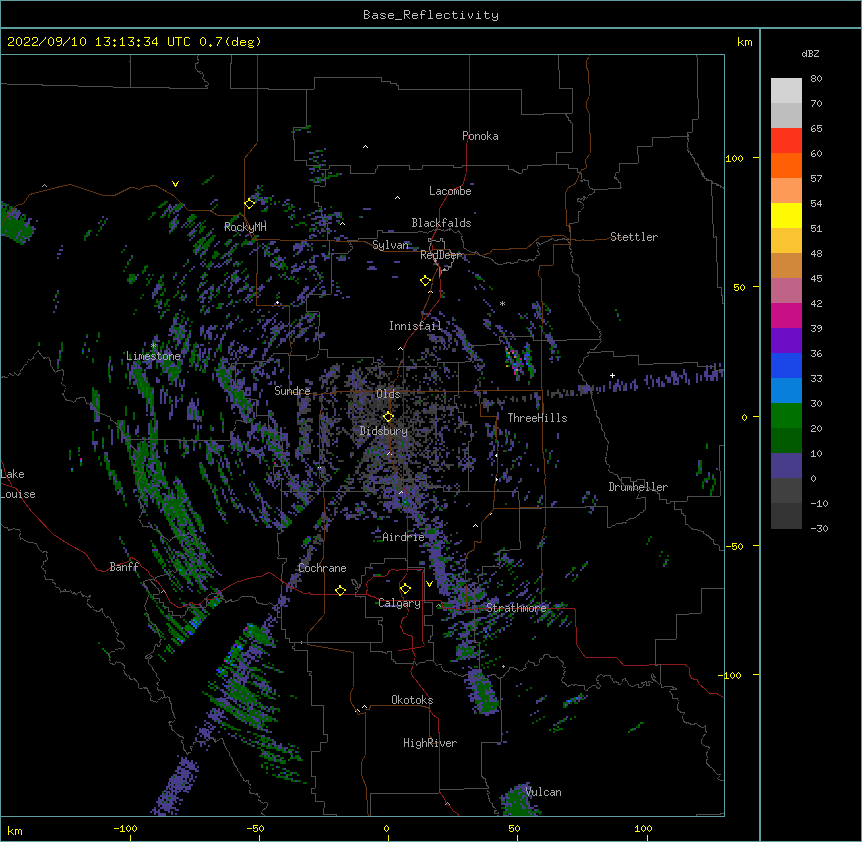Select the Banff label
This screenshot has width=862, height=842.
click(124, 567)
